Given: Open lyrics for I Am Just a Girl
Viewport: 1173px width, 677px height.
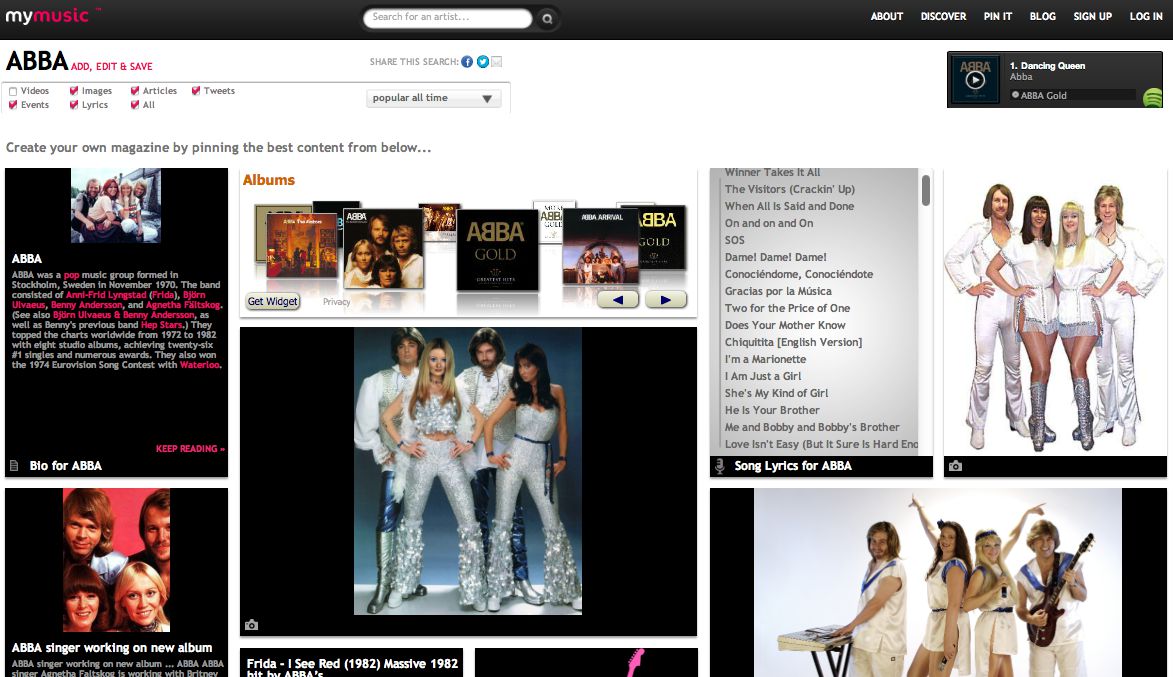Looking at the screenshot, I should [762, 376].
